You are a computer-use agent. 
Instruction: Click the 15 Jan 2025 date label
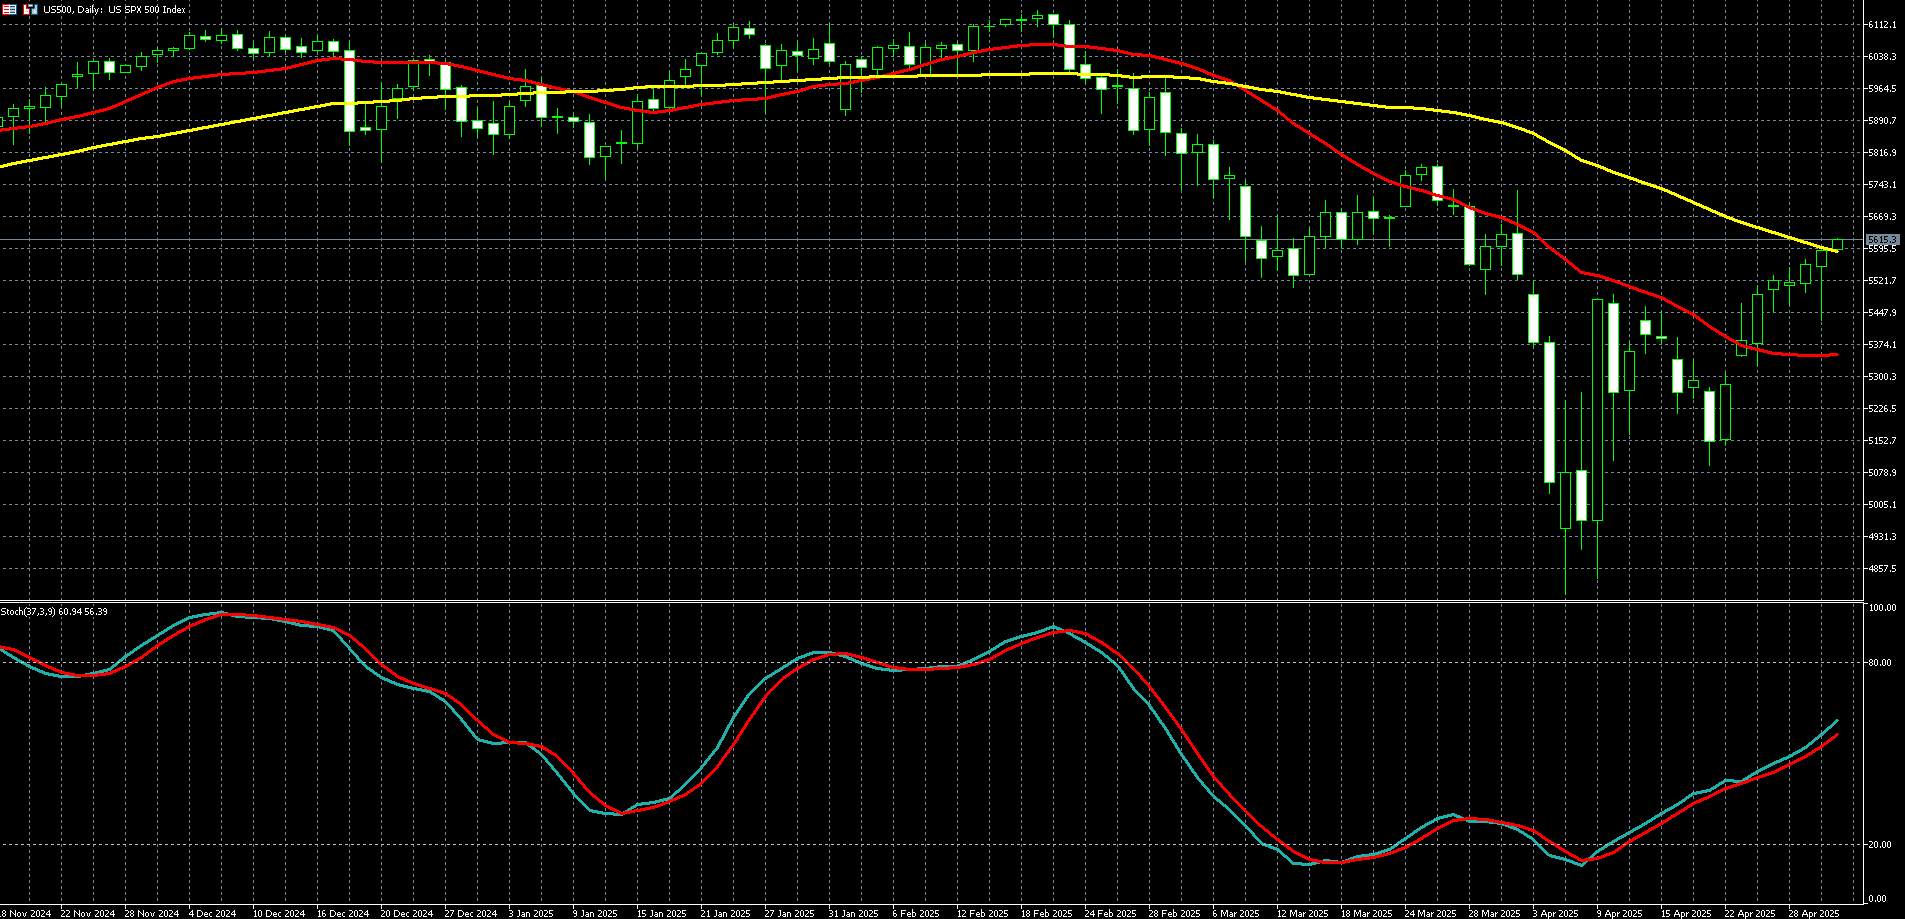point(661,913)
